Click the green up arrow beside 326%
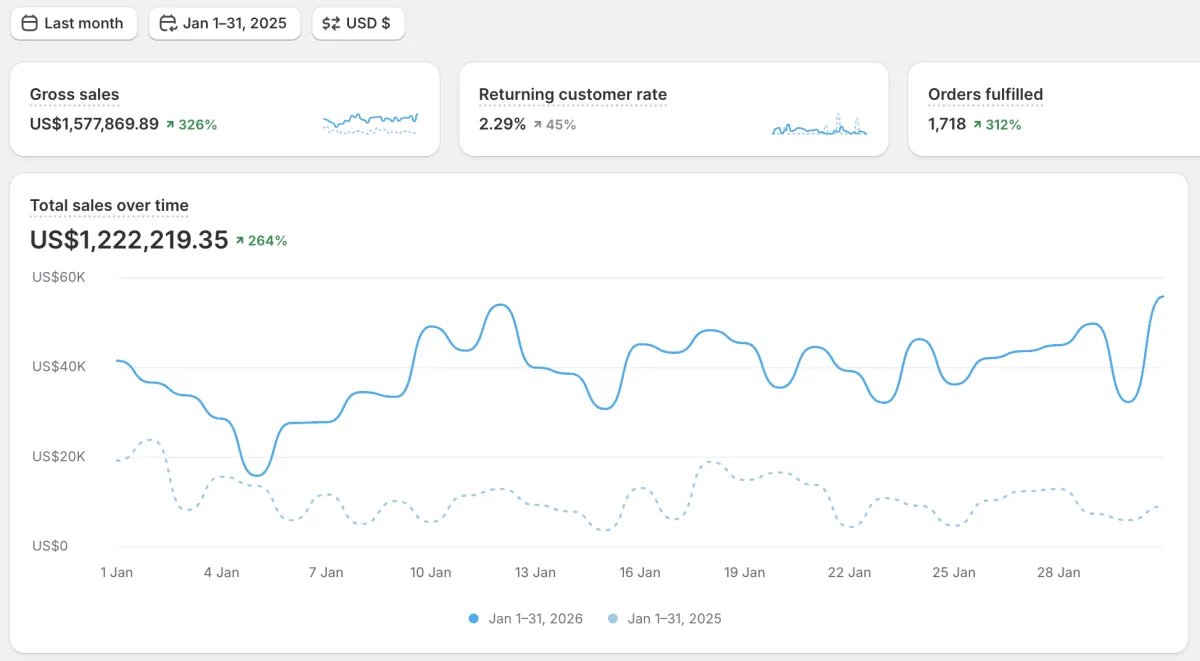The image size is (1200, 661). (x=170, y=125)
